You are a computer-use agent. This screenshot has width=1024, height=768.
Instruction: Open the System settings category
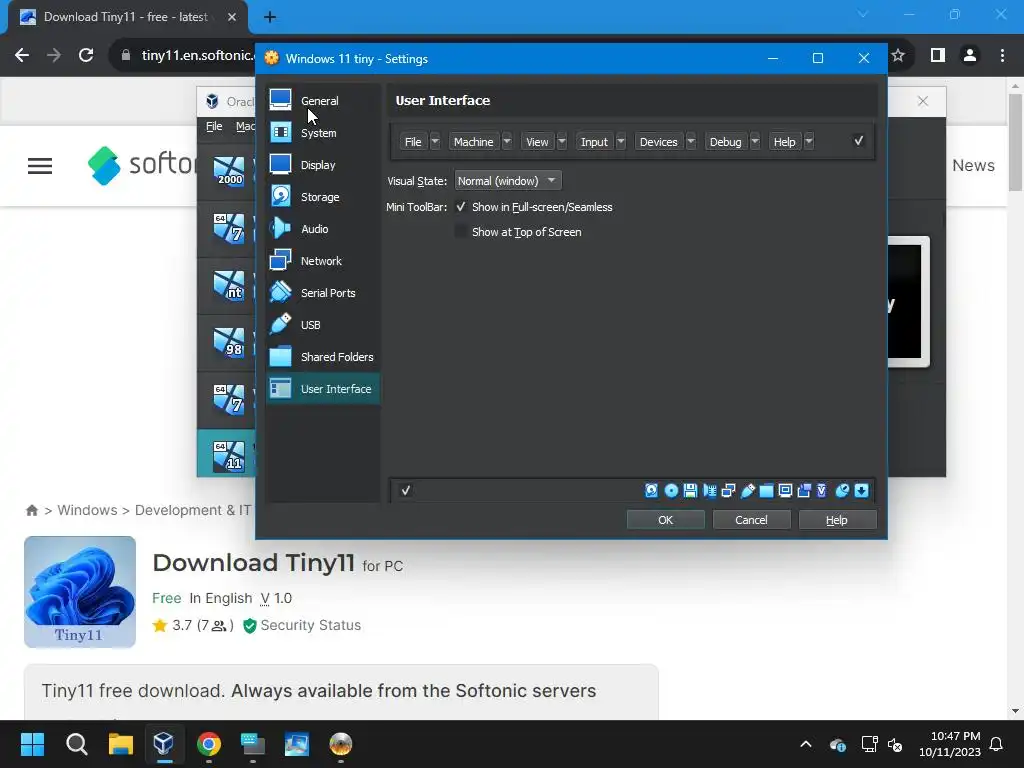[323, 133]
